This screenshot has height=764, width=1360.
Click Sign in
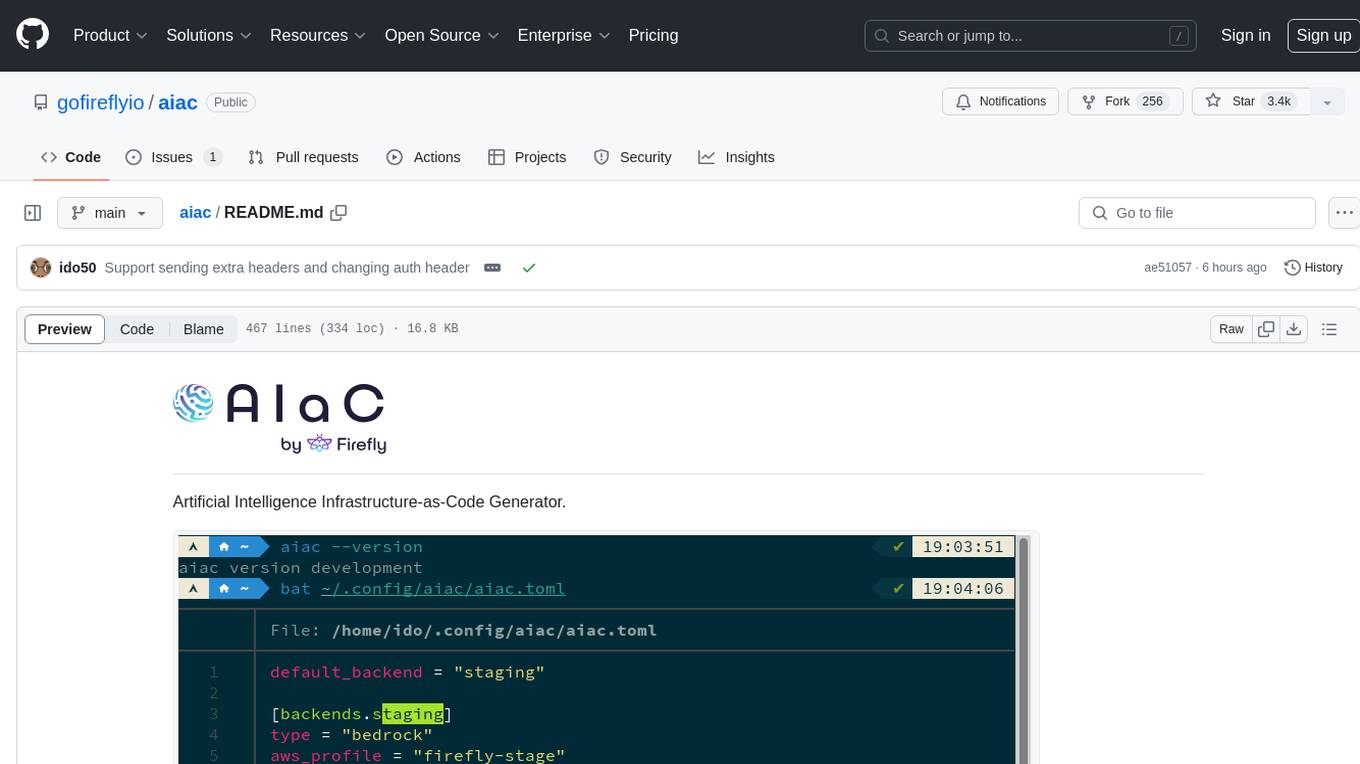[1245, 35]
